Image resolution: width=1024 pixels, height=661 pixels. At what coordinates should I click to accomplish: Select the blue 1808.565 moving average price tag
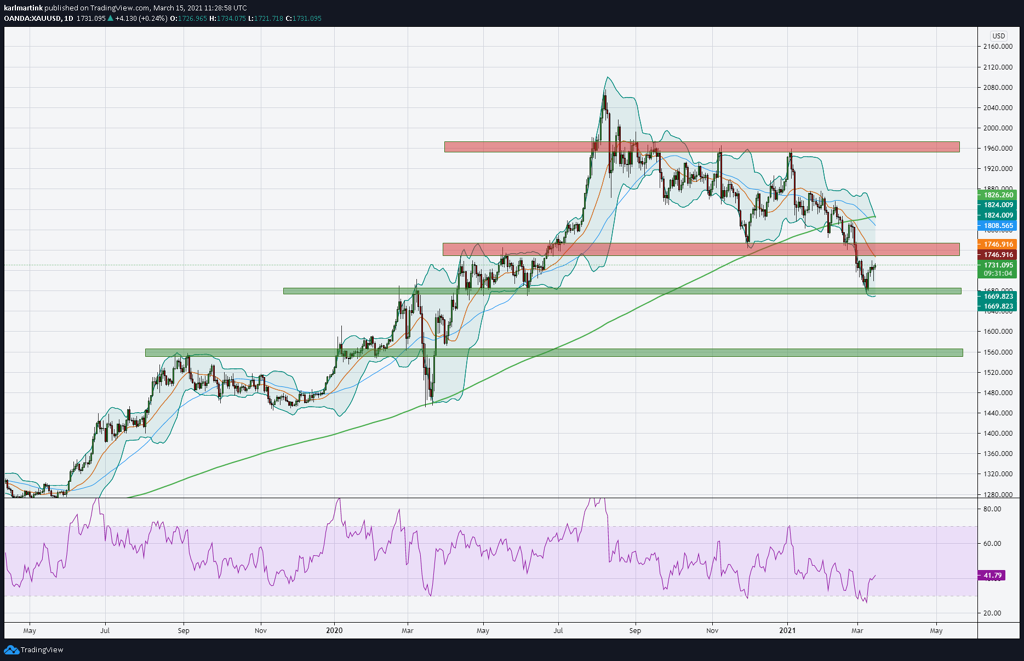[x=997, y=226]
